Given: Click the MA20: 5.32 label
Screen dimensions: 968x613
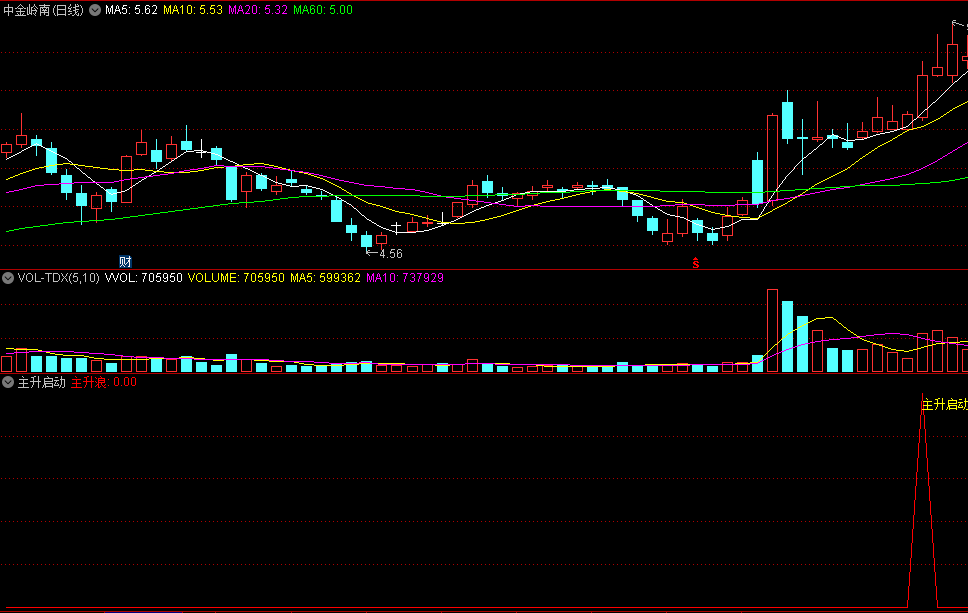Looking at the screenshot, I should pyautogui.click(x=258, y=10).
